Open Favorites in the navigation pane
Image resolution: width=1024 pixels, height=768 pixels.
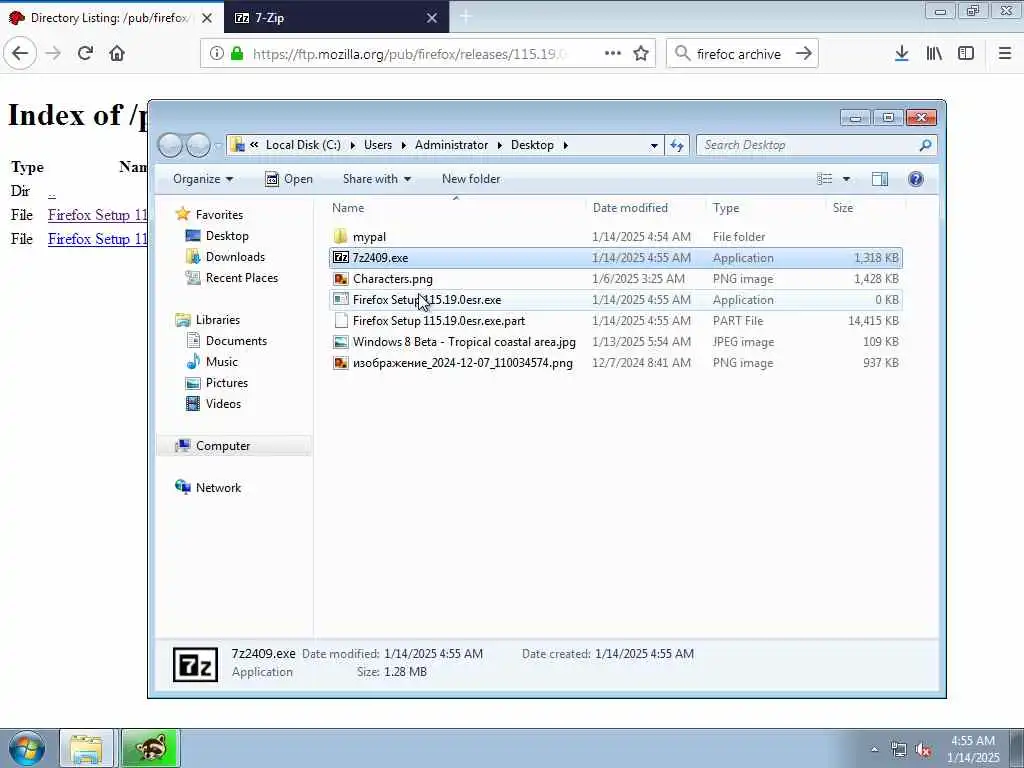(x=210, y=214)
